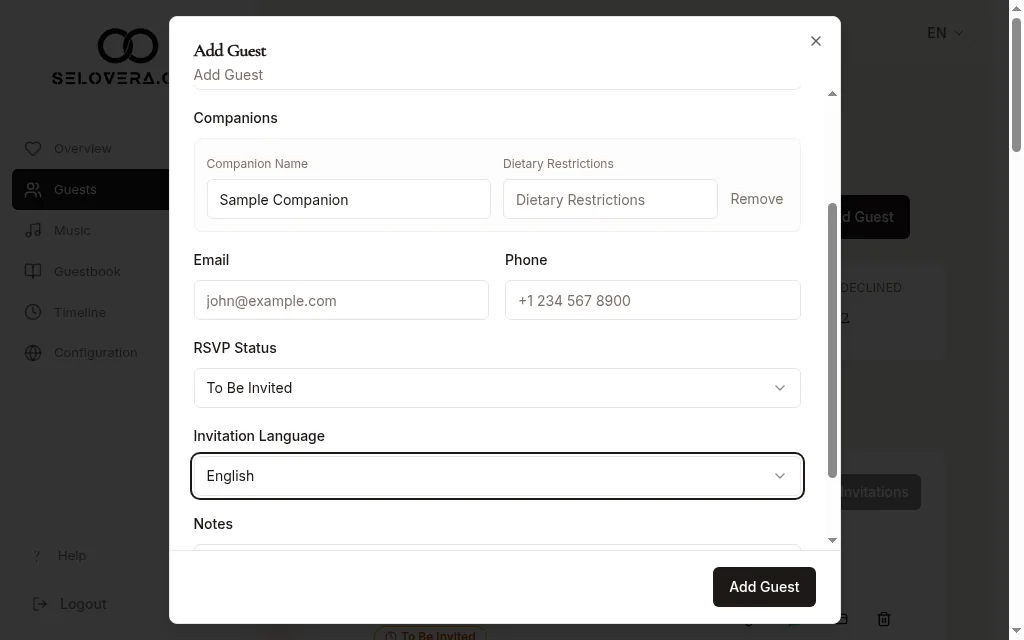1024x640 pixels.
Task: Click the Phone input field
Action: 652,300
